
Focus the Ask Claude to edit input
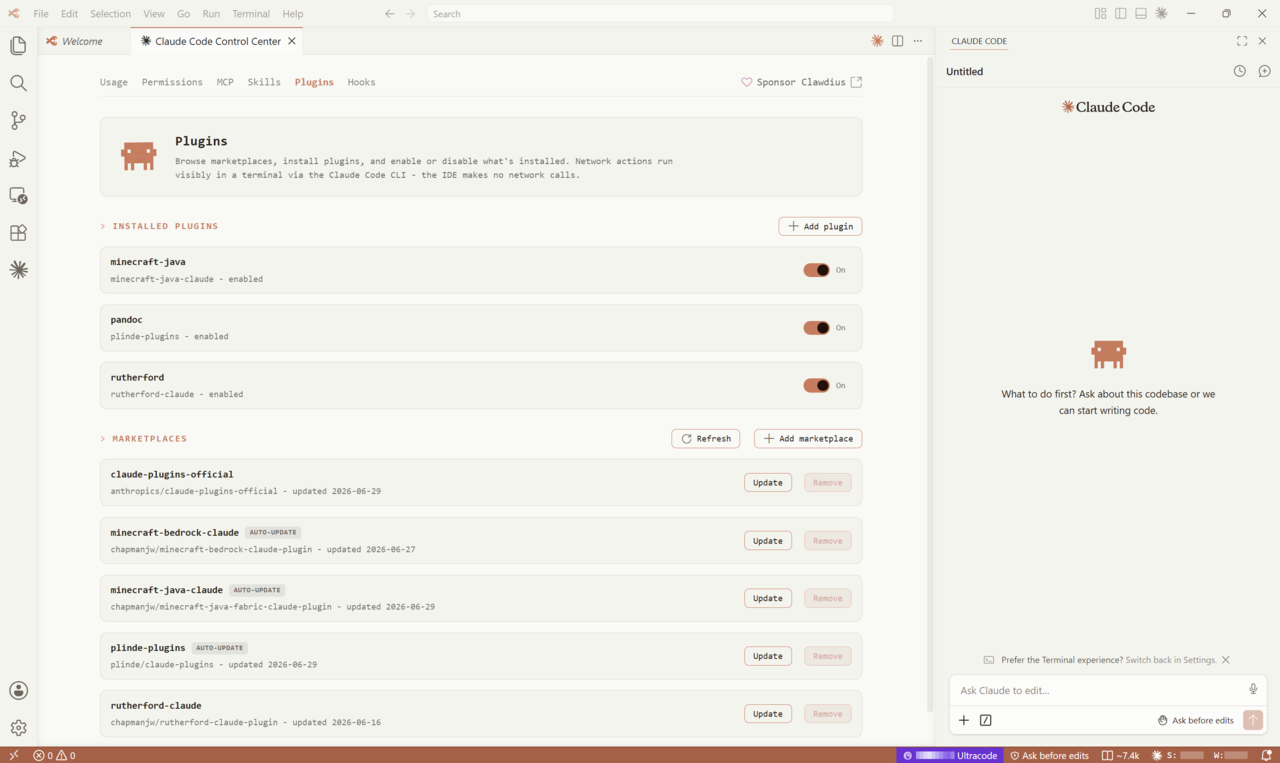(x=1100, y=690)
